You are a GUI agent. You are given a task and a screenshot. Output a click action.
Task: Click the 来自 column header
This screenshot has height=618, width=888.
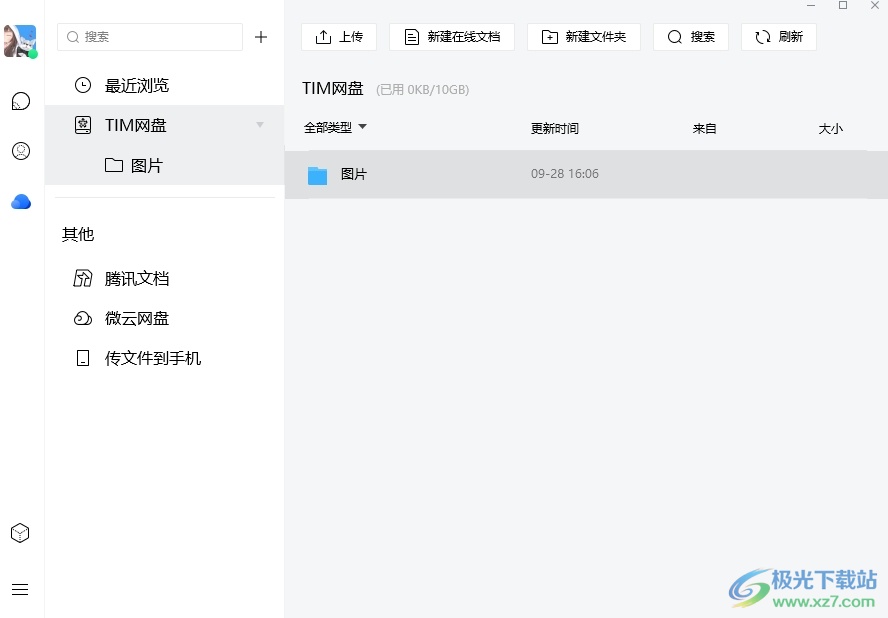tap(705, 129)
